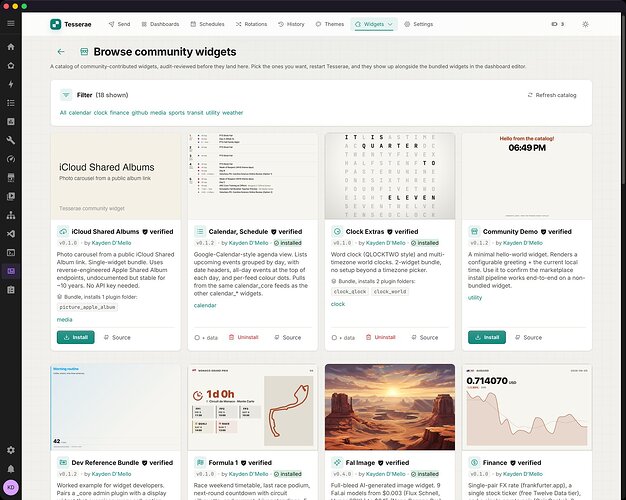Open the Dashboards tab
The width and height of the screenshot is (626, 500).
[160, 24]
